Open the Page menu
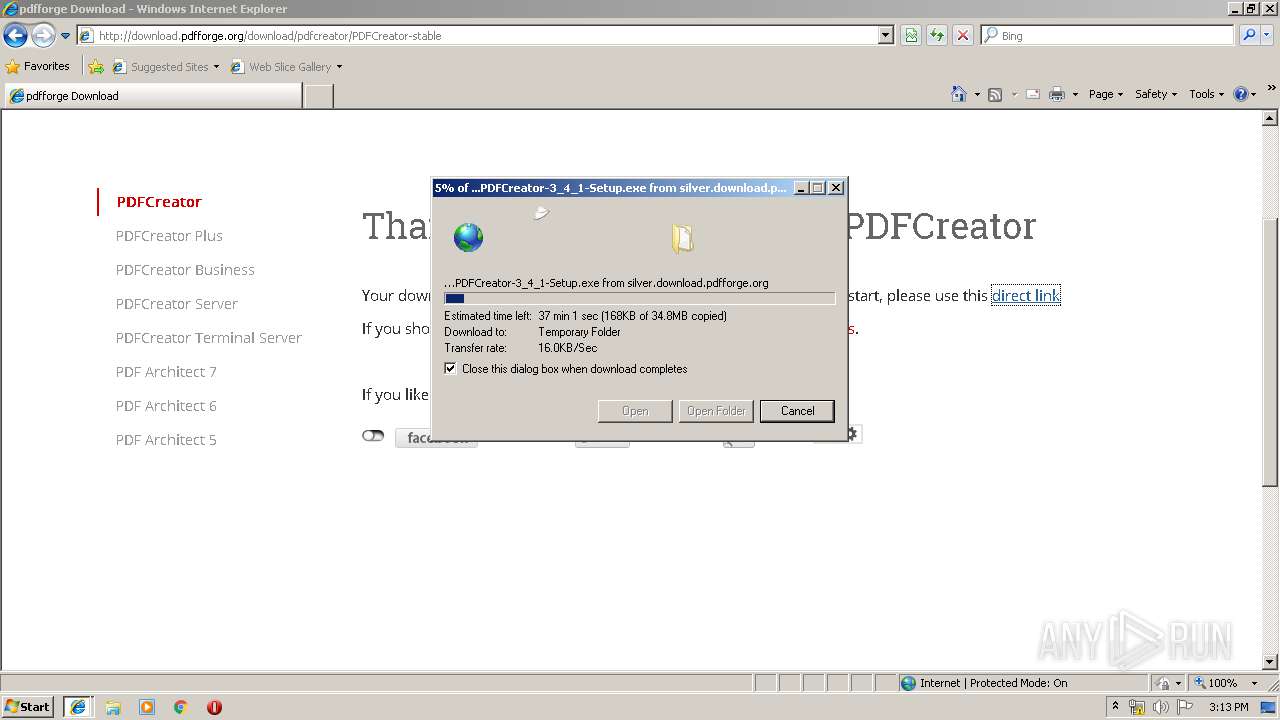The image size is (1280, 720). [1105, 94]
